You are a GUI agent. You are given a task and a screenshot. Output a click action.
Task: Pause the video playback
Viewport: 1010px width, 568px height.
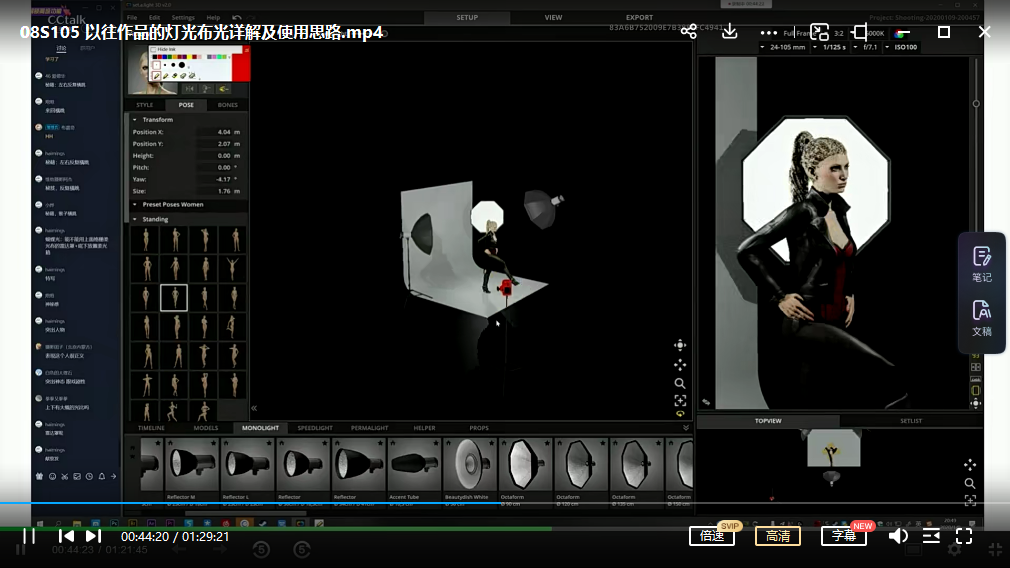(x=29, y=536)
